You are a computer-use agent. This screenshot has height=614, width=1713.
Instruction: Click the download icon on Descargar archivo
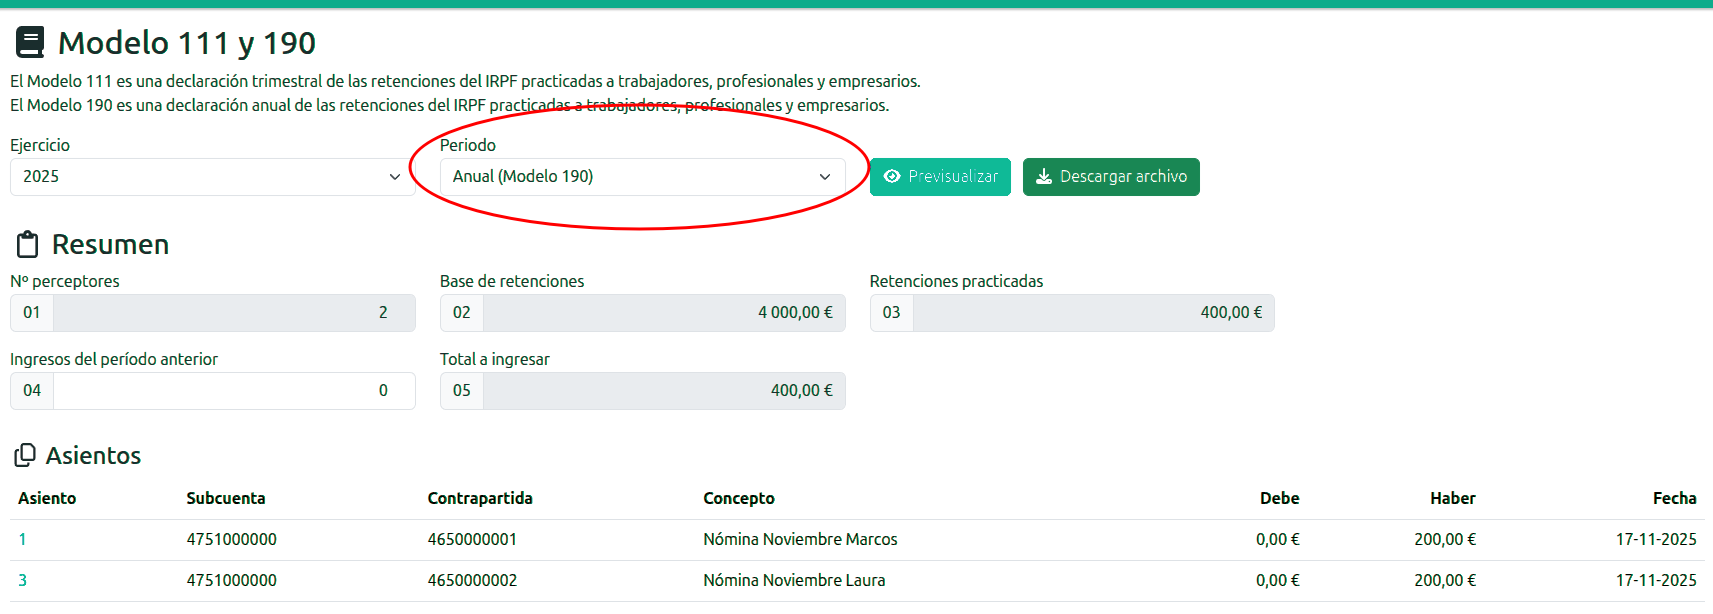tap(1044, 176)
